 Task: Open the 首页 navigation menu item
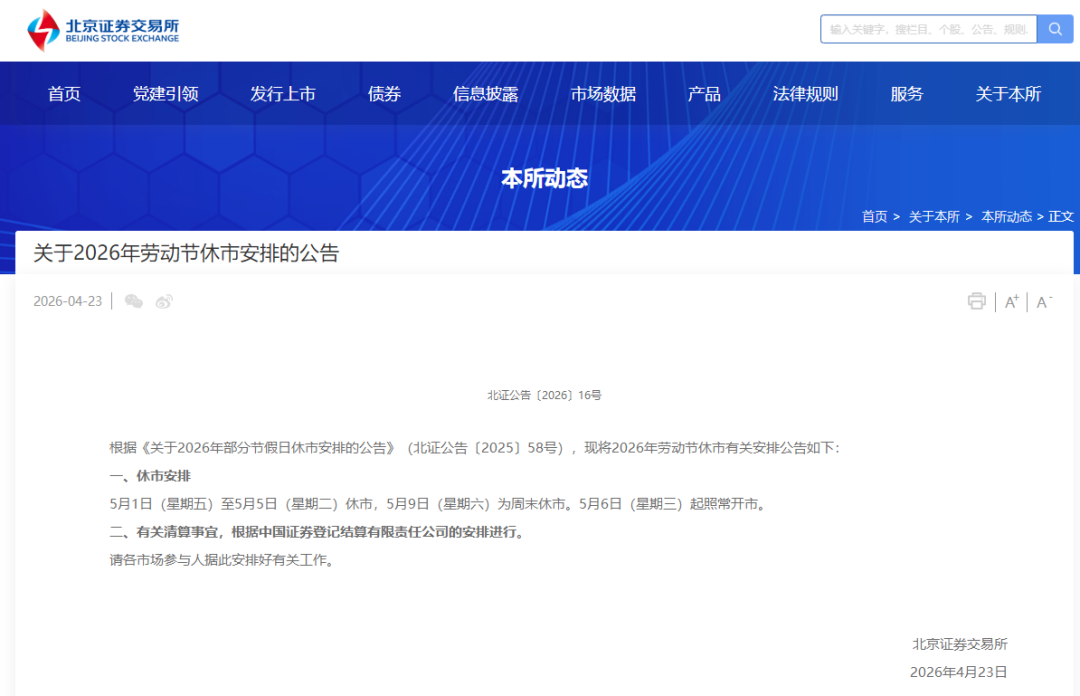64,94
